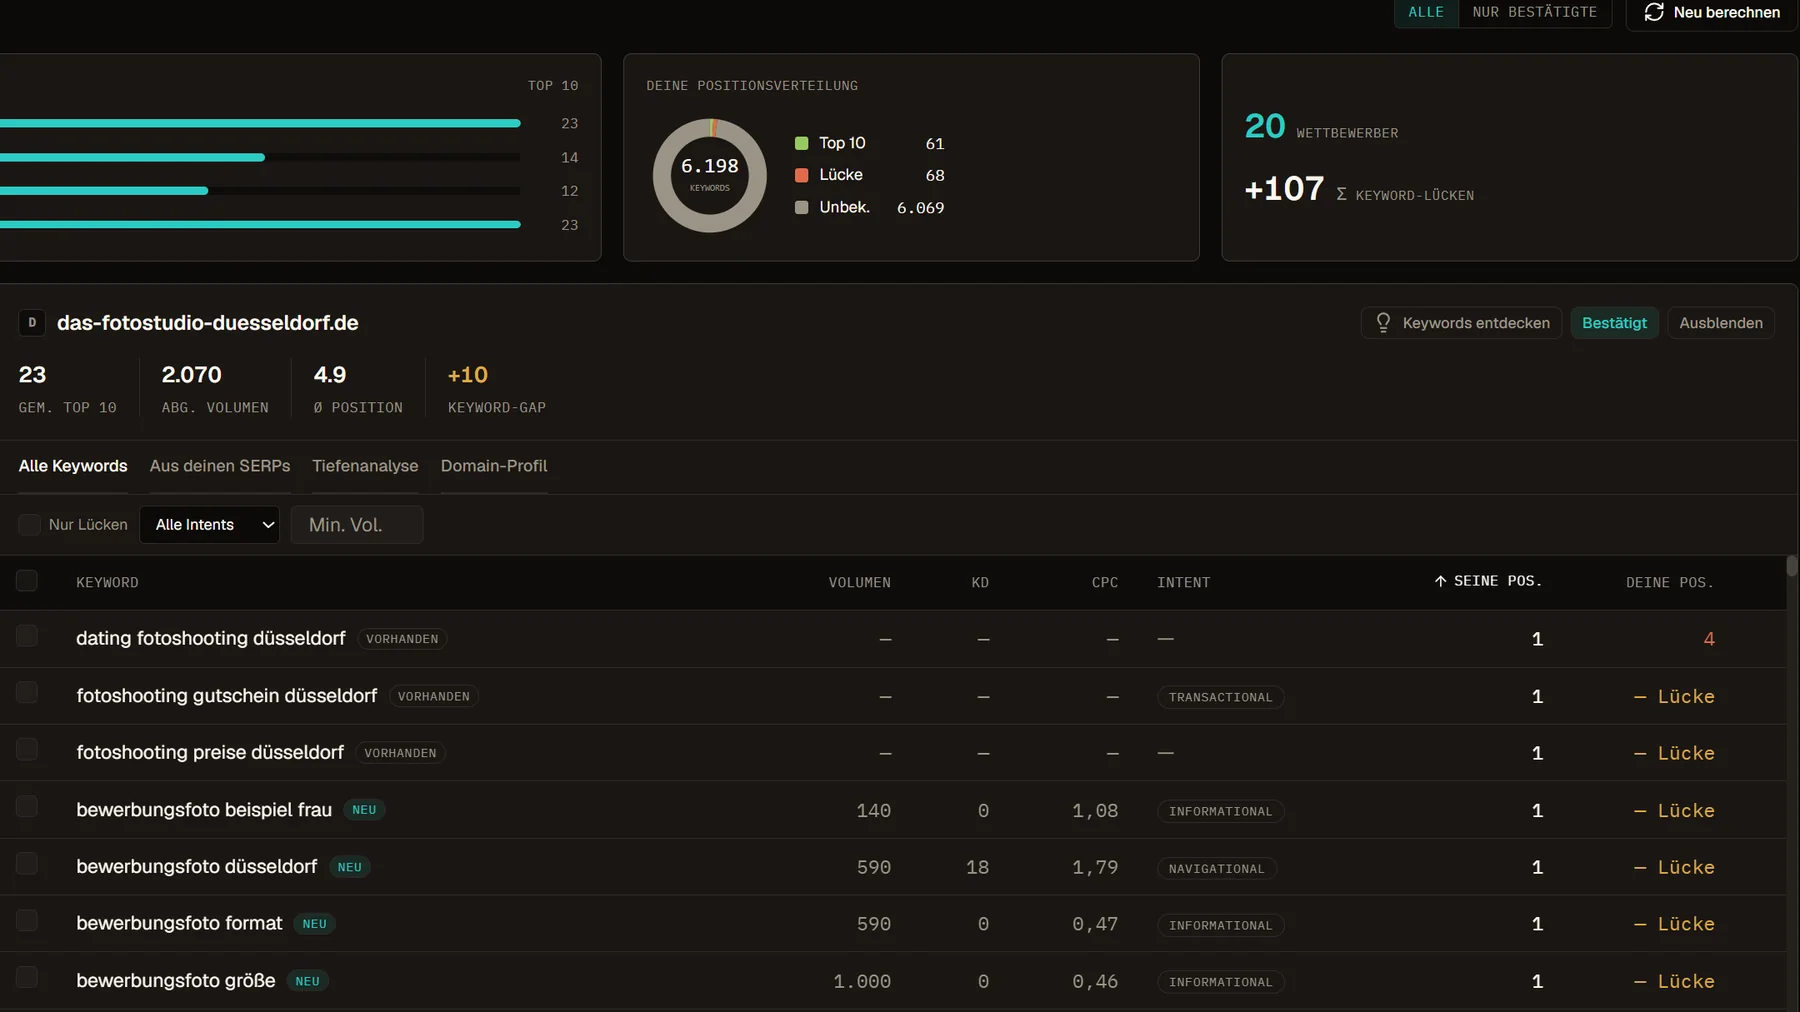Click the up arrow sort icon on Seine Pos.
Screen dimensions: 1800x1012
(1440, 581)
